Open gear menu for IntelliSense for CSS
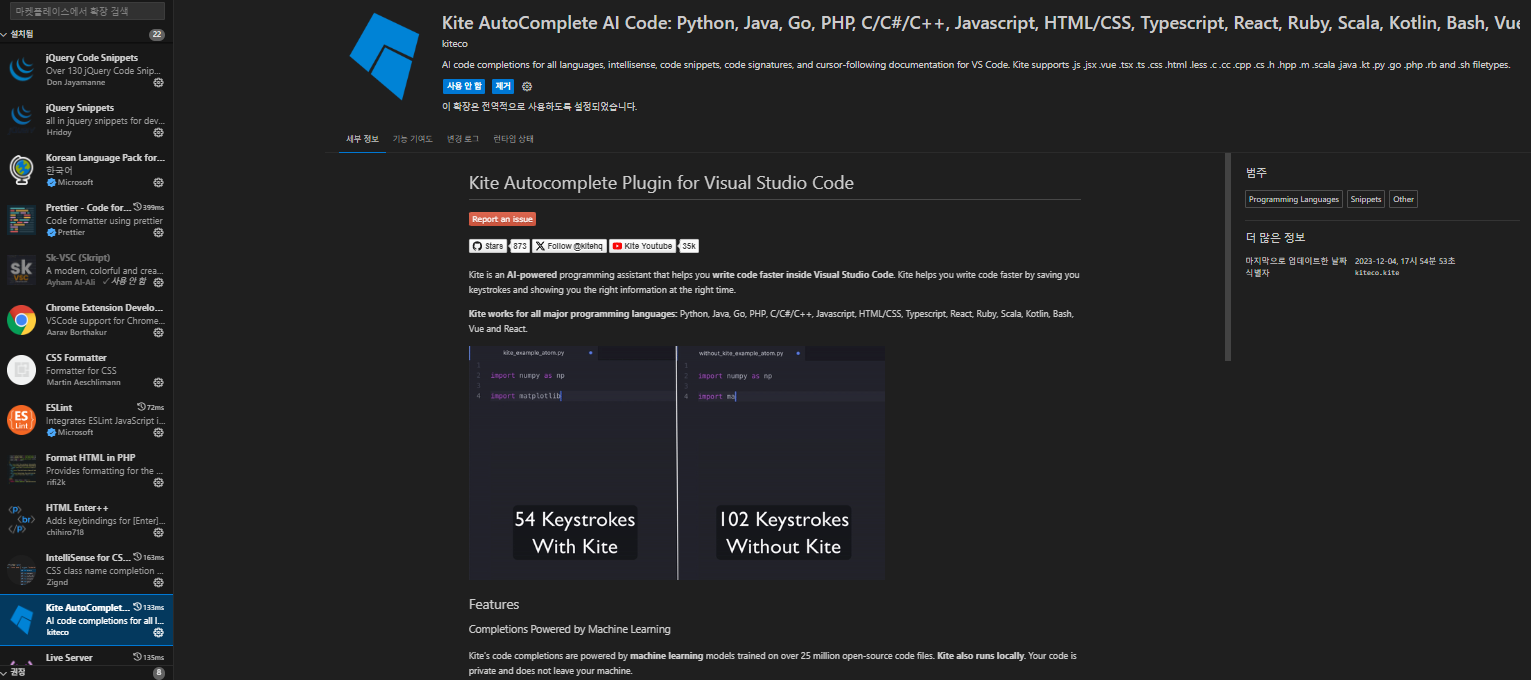 [158, 583]
